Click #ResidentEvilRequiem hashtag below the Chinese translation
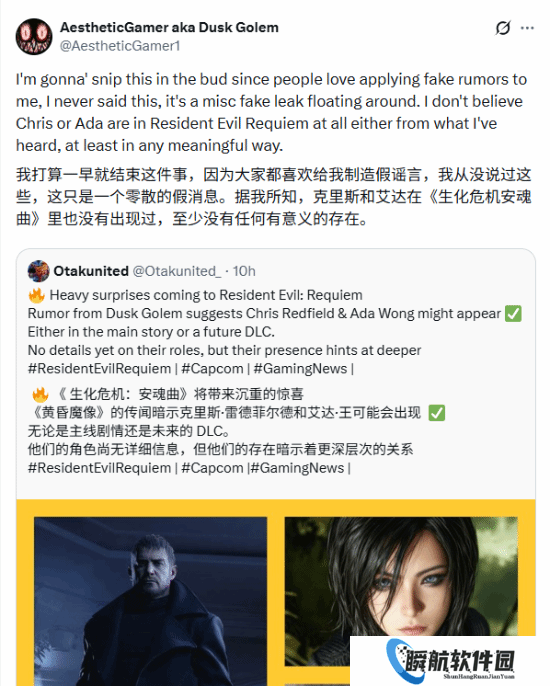Image resolution: width=550 pixels, height=686 pixels. [x=99, y=468]
